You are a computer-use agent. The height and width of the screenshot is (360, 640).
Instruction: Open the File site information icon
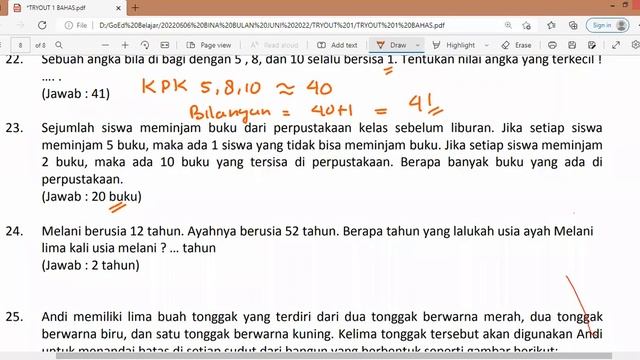[x=69, y=25]
